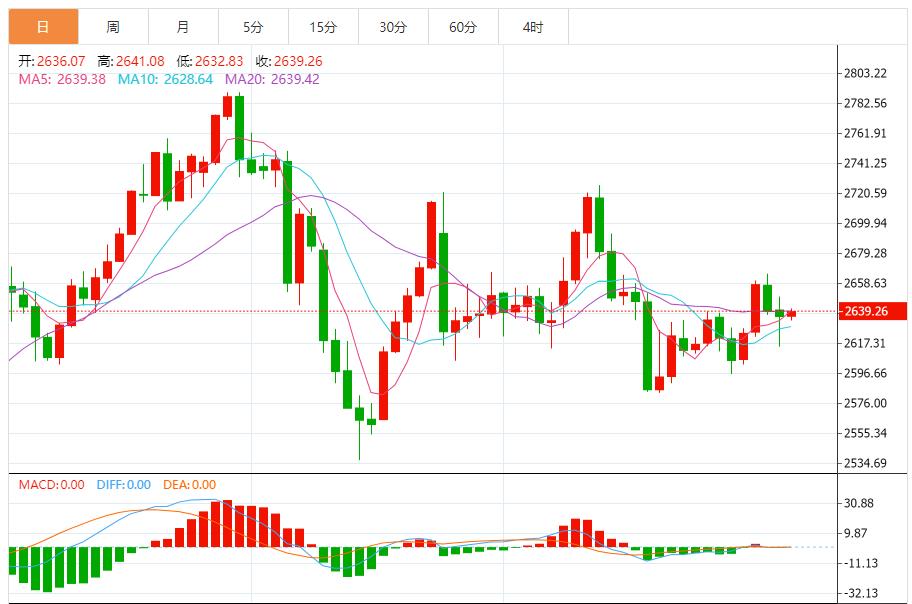Open the 60分 chart tab
Screen dimensions: 912x604
tap(462, 27)
